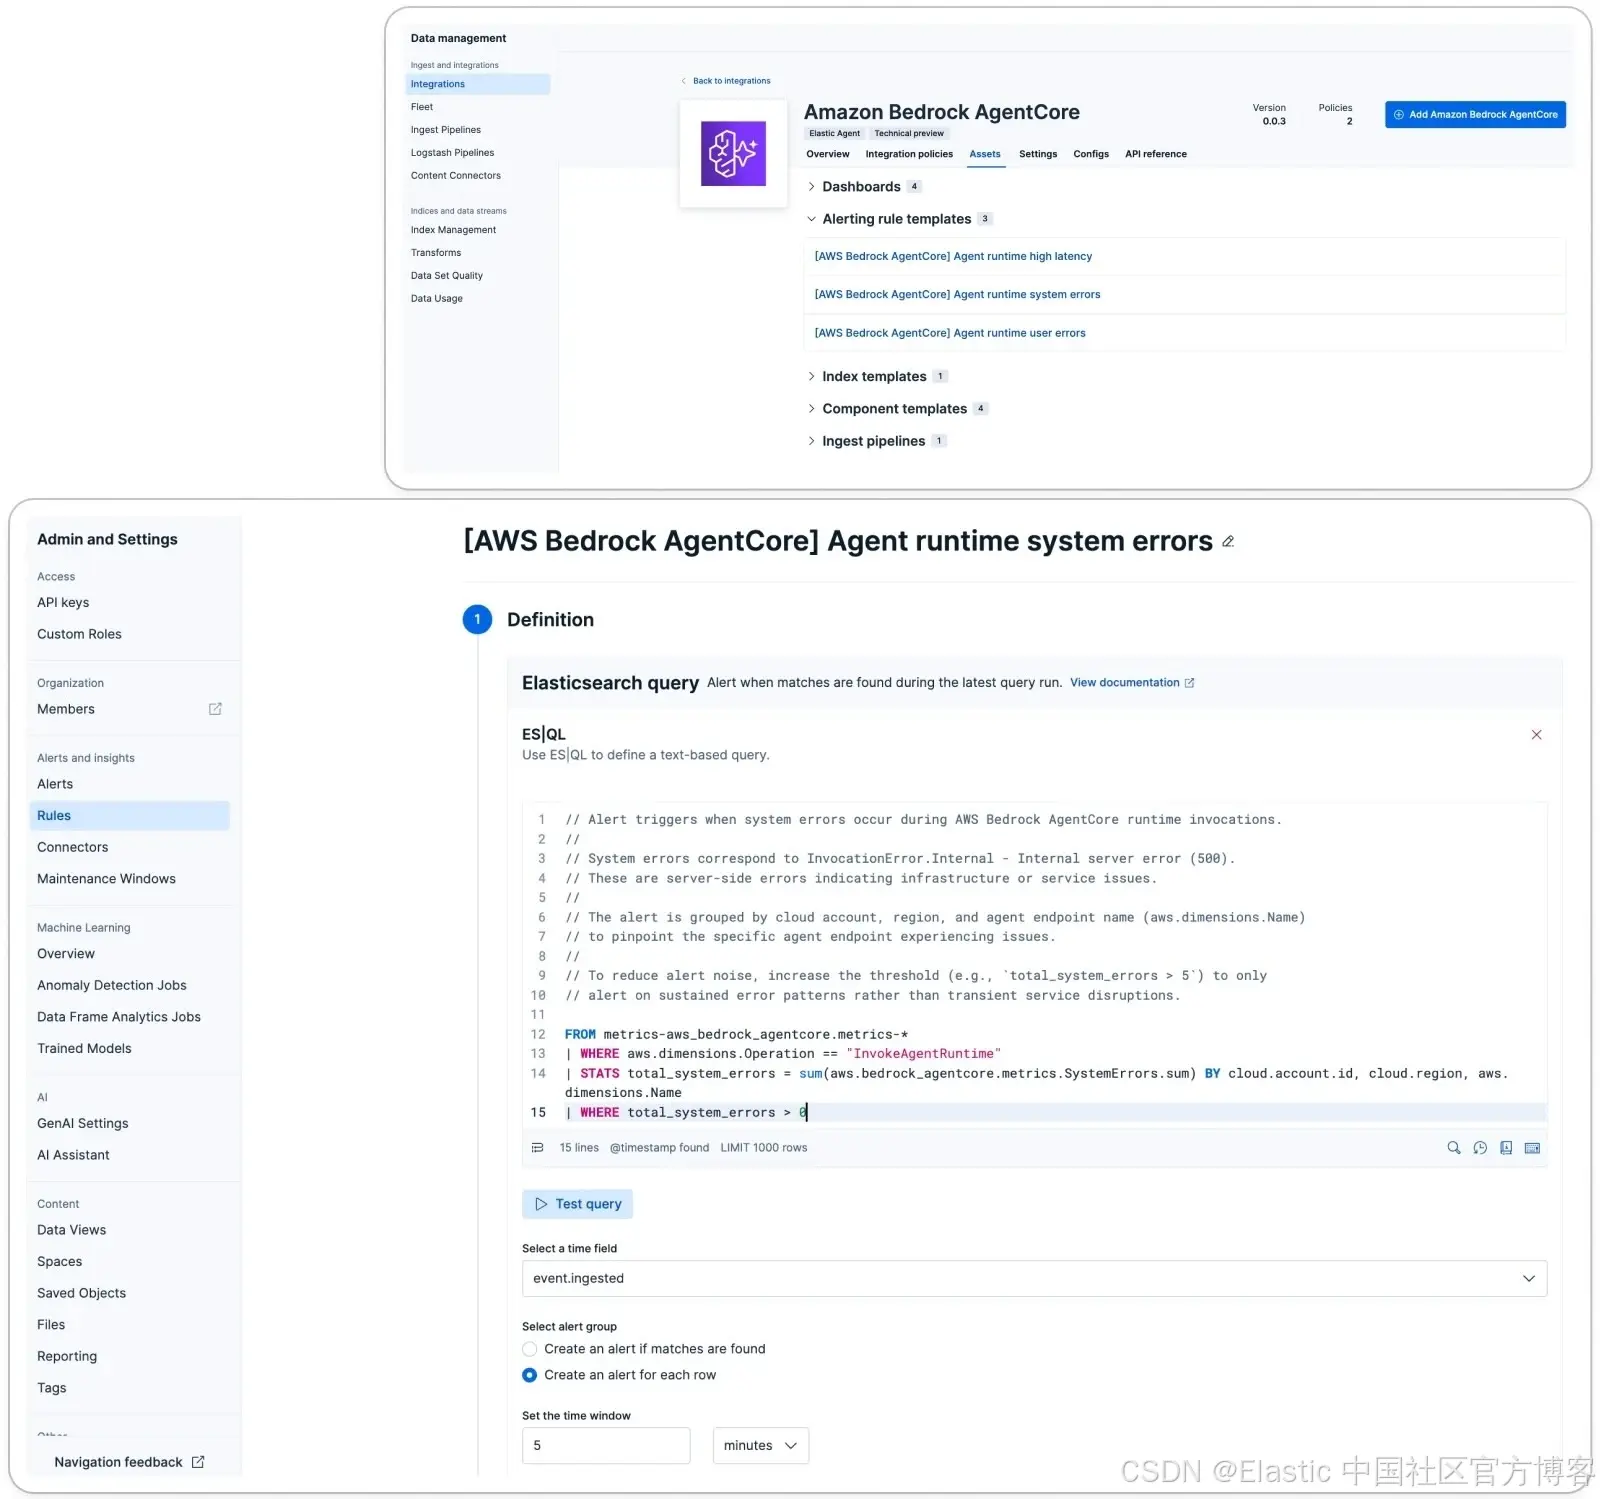1600x1499 pixels.
Task: Open Agent runtime user errors rule template
Action: (x=950, y=333)
